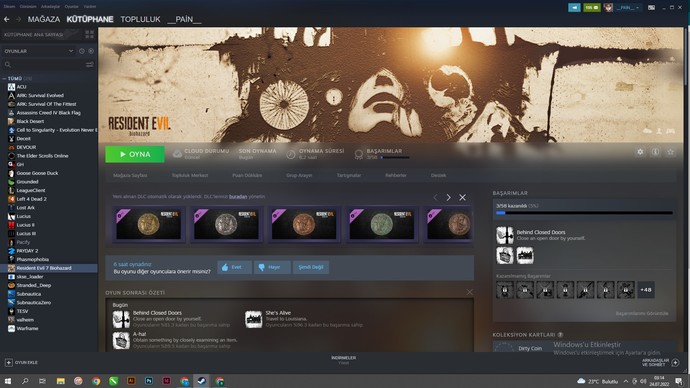Open the Mağaza Sayfası link
The image size is (690, 388).
tap(130, 176)
